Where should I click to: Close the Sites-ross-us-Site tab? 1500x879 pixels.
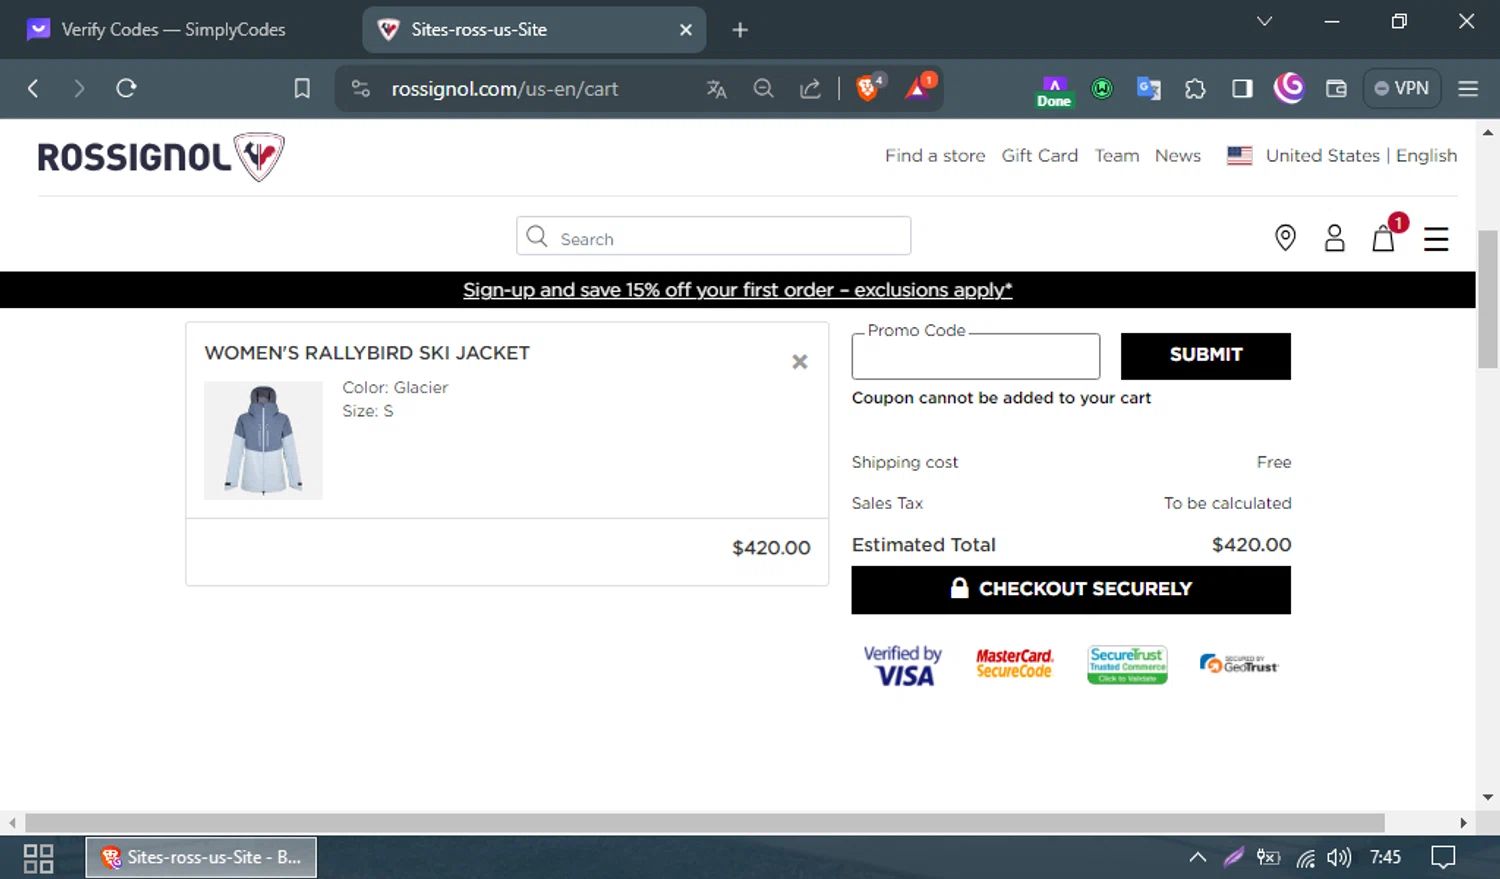(x=686, y=30)
